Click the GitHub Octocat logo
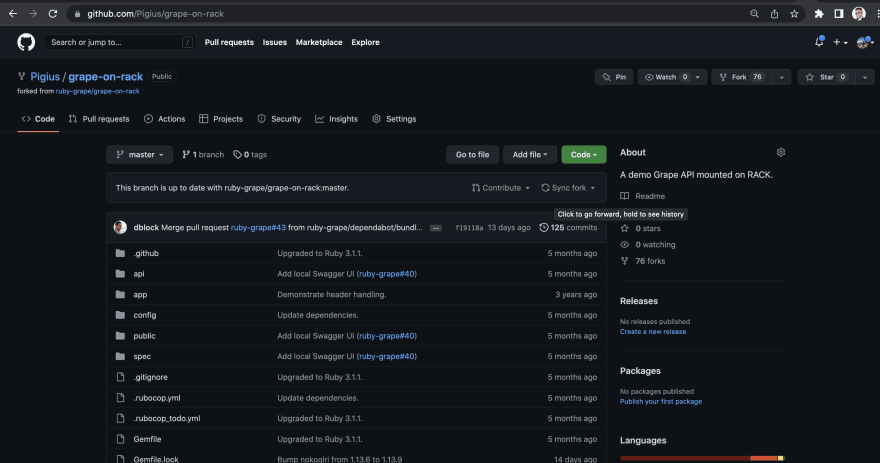This screenshot has width=880, height=463. [26, 42]
